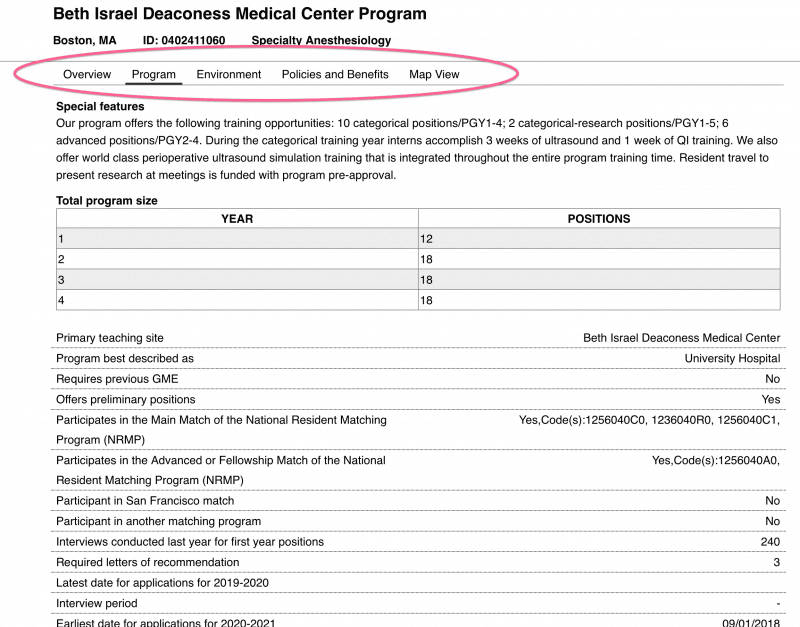Click the Participant in another matching program label
This screenshot has height=627, width=800.
(x=158, y=521)
